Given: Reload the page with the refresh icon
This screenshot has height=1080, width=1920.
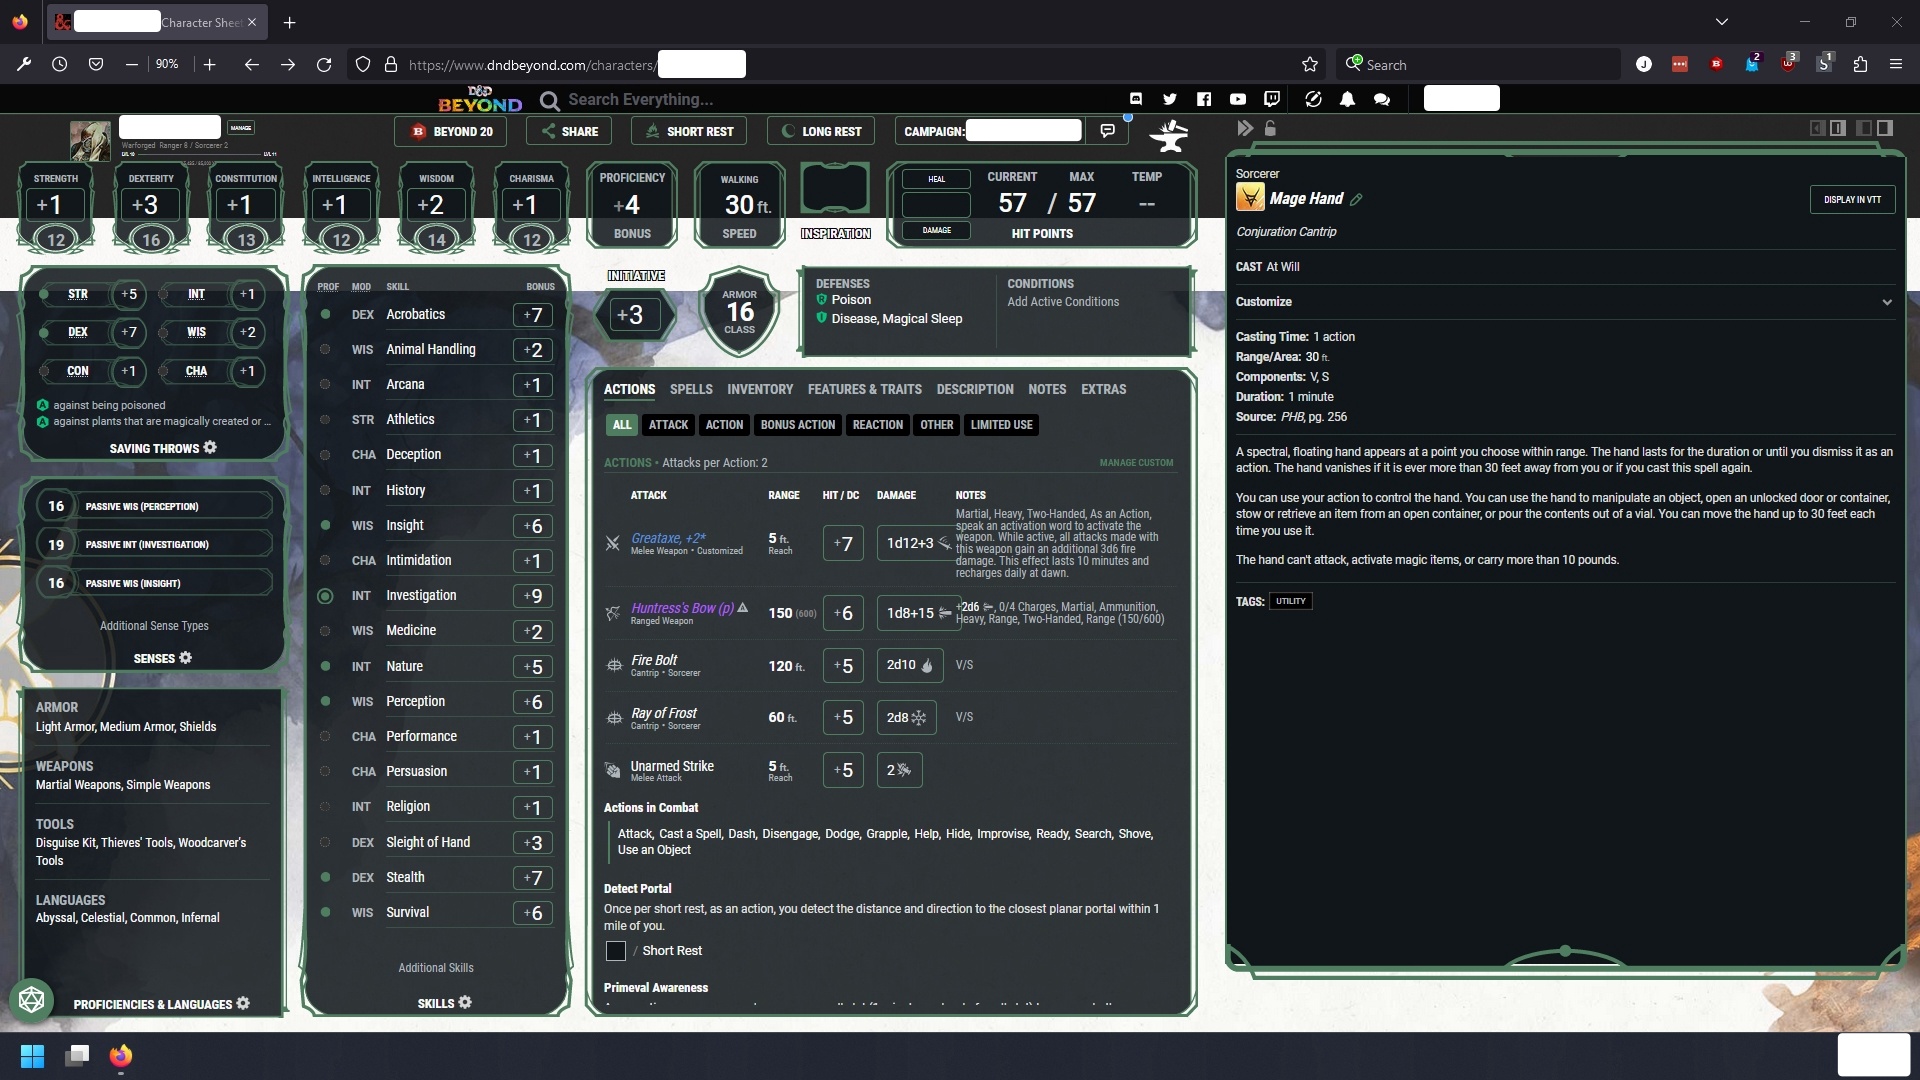Looking at the screenshot, I should (324, 64).
